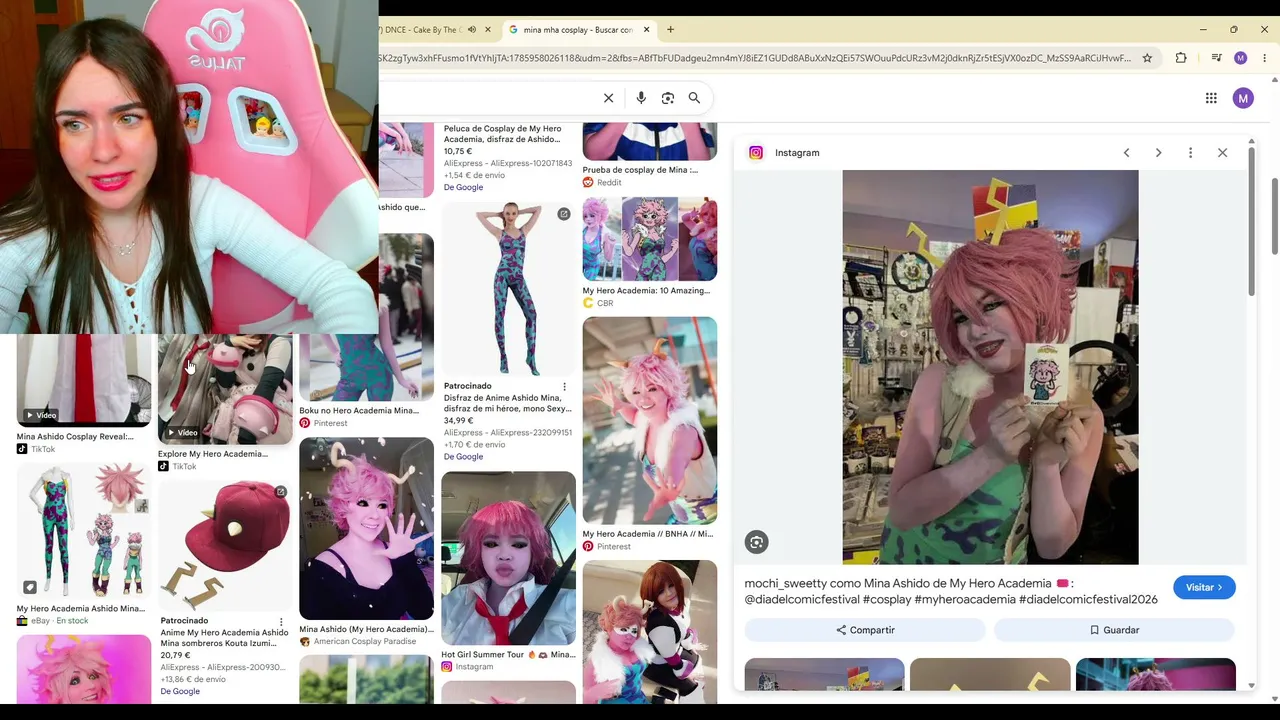1280x720 pixels.
Task: Select the 'mina mha cosplay - Buscar con' tab
Action: [x=578, y=30]
